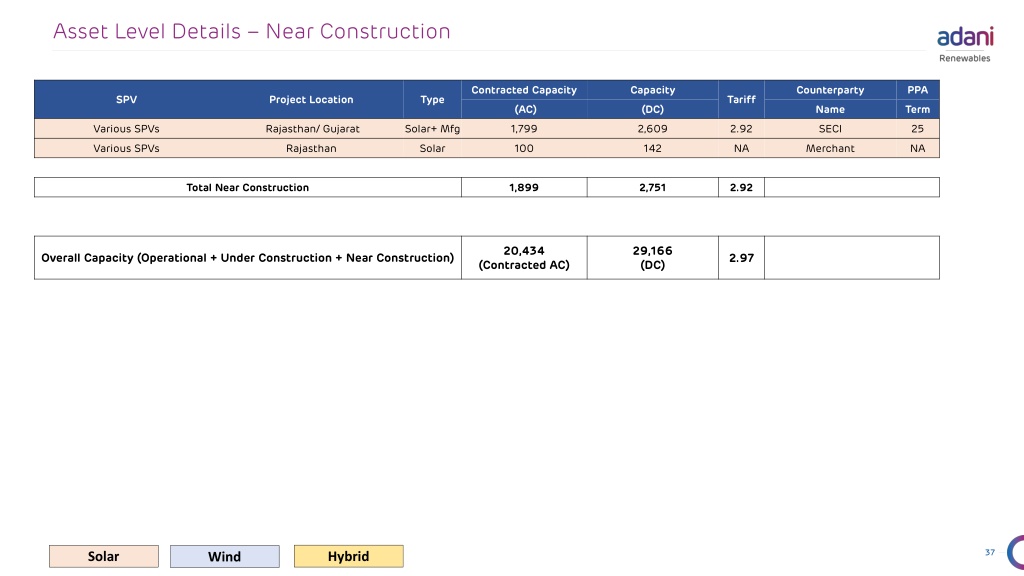Click the (AC) sub-header
This screenshot has width=1024, height=576.
click(x=525, y=109)
